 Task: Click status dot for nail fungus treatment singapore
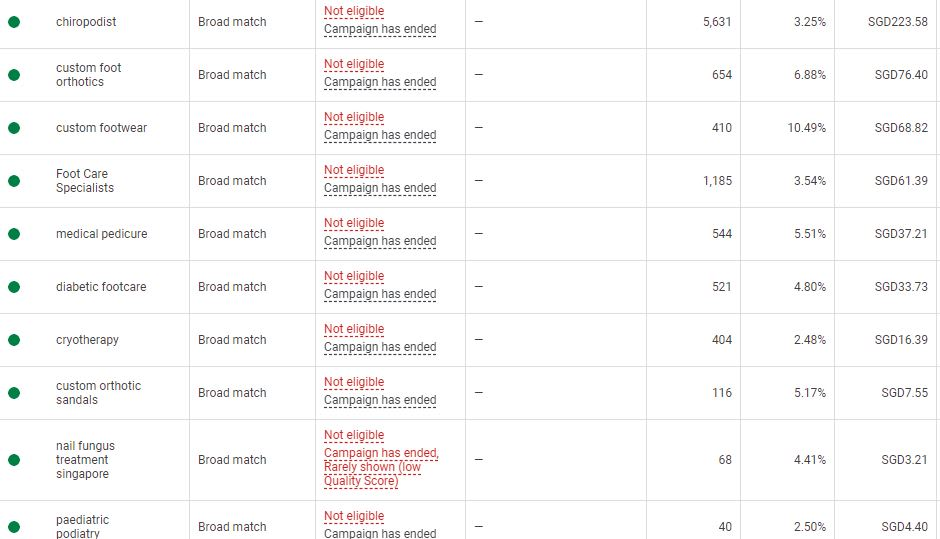(x=14, y=460)
